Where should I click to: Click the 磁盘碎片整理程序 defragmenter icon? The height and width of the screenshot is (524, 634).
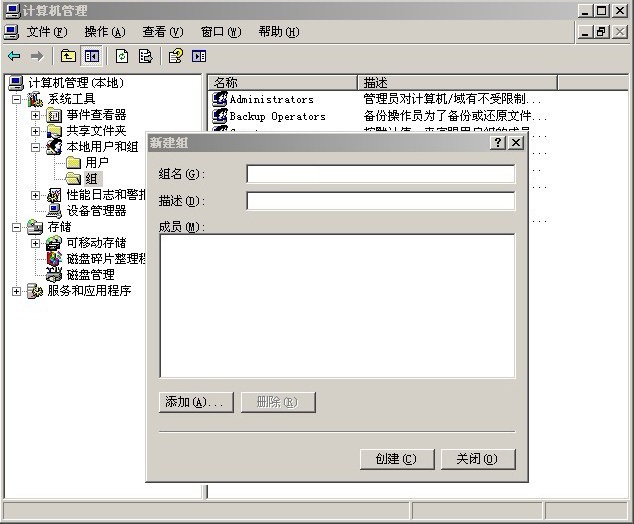54,259
